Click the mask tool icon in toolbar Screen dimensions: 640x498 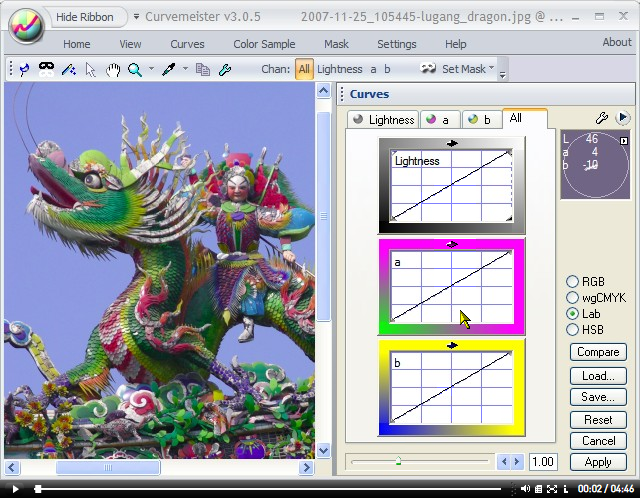point(46,69)
